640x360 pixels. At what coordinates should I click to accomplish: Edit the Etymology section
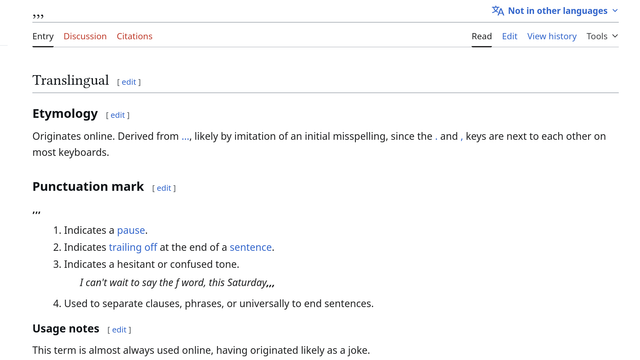tap(118, 115)
